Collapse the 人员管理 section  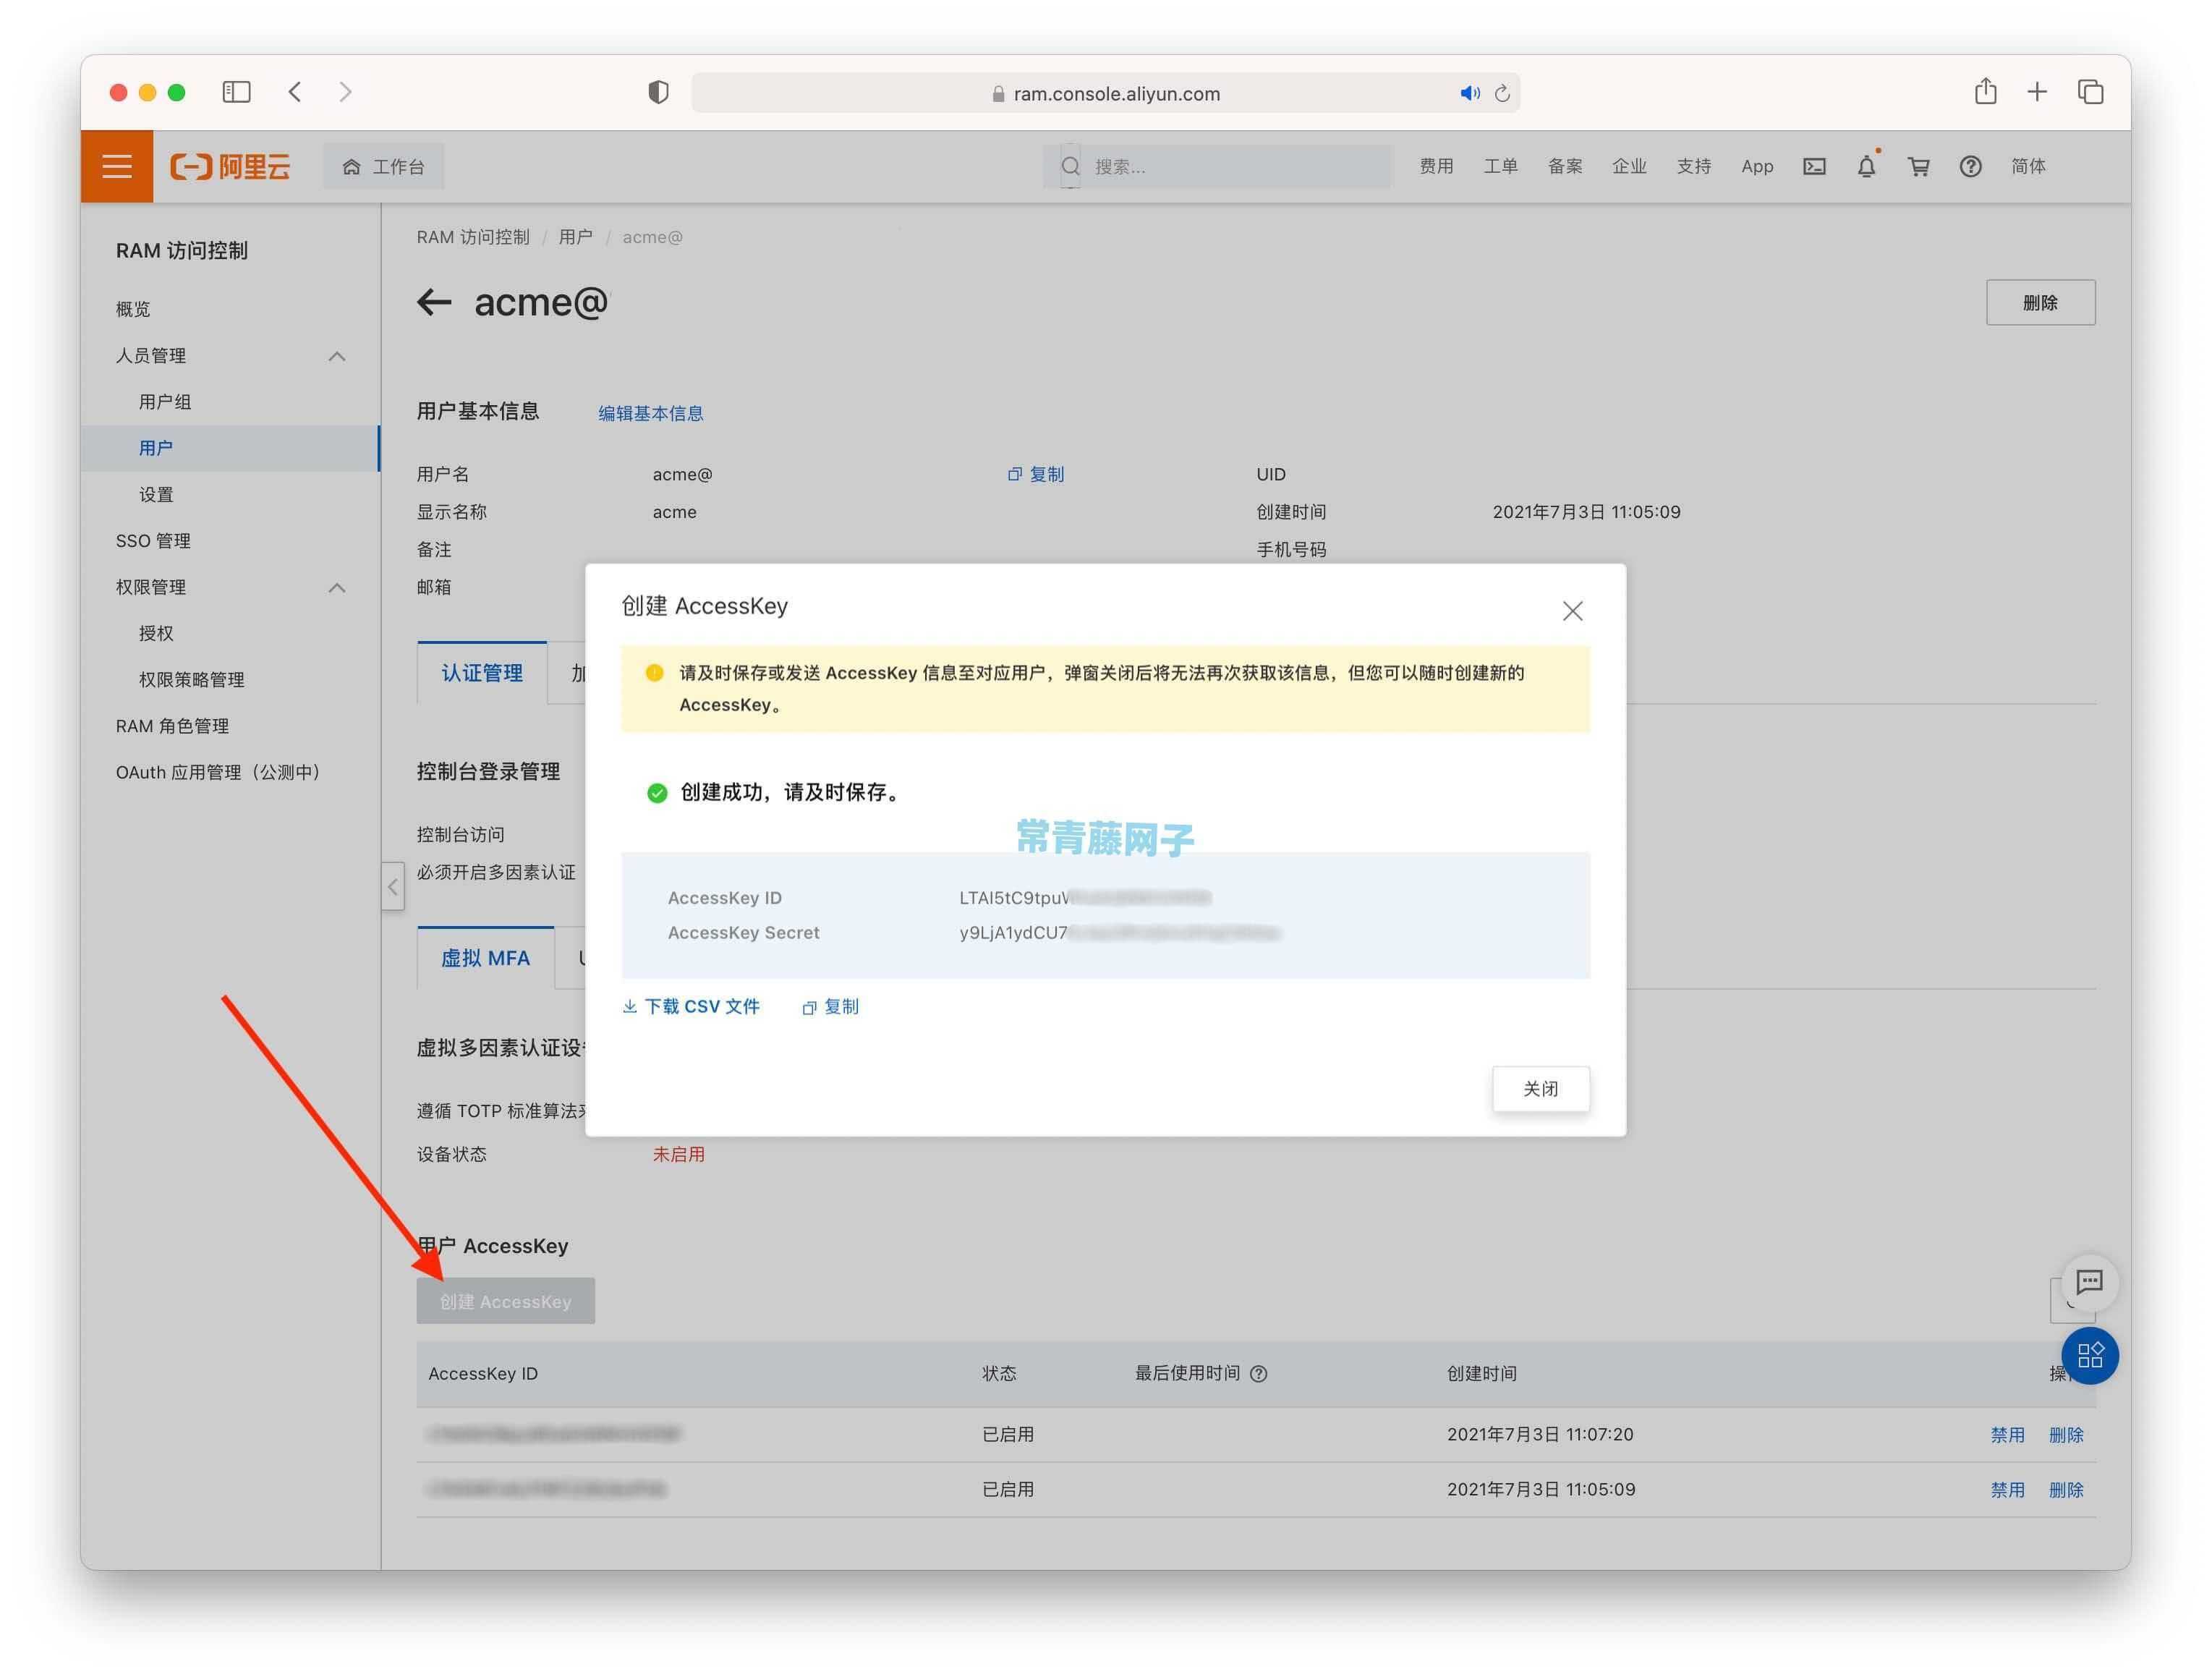337,356
